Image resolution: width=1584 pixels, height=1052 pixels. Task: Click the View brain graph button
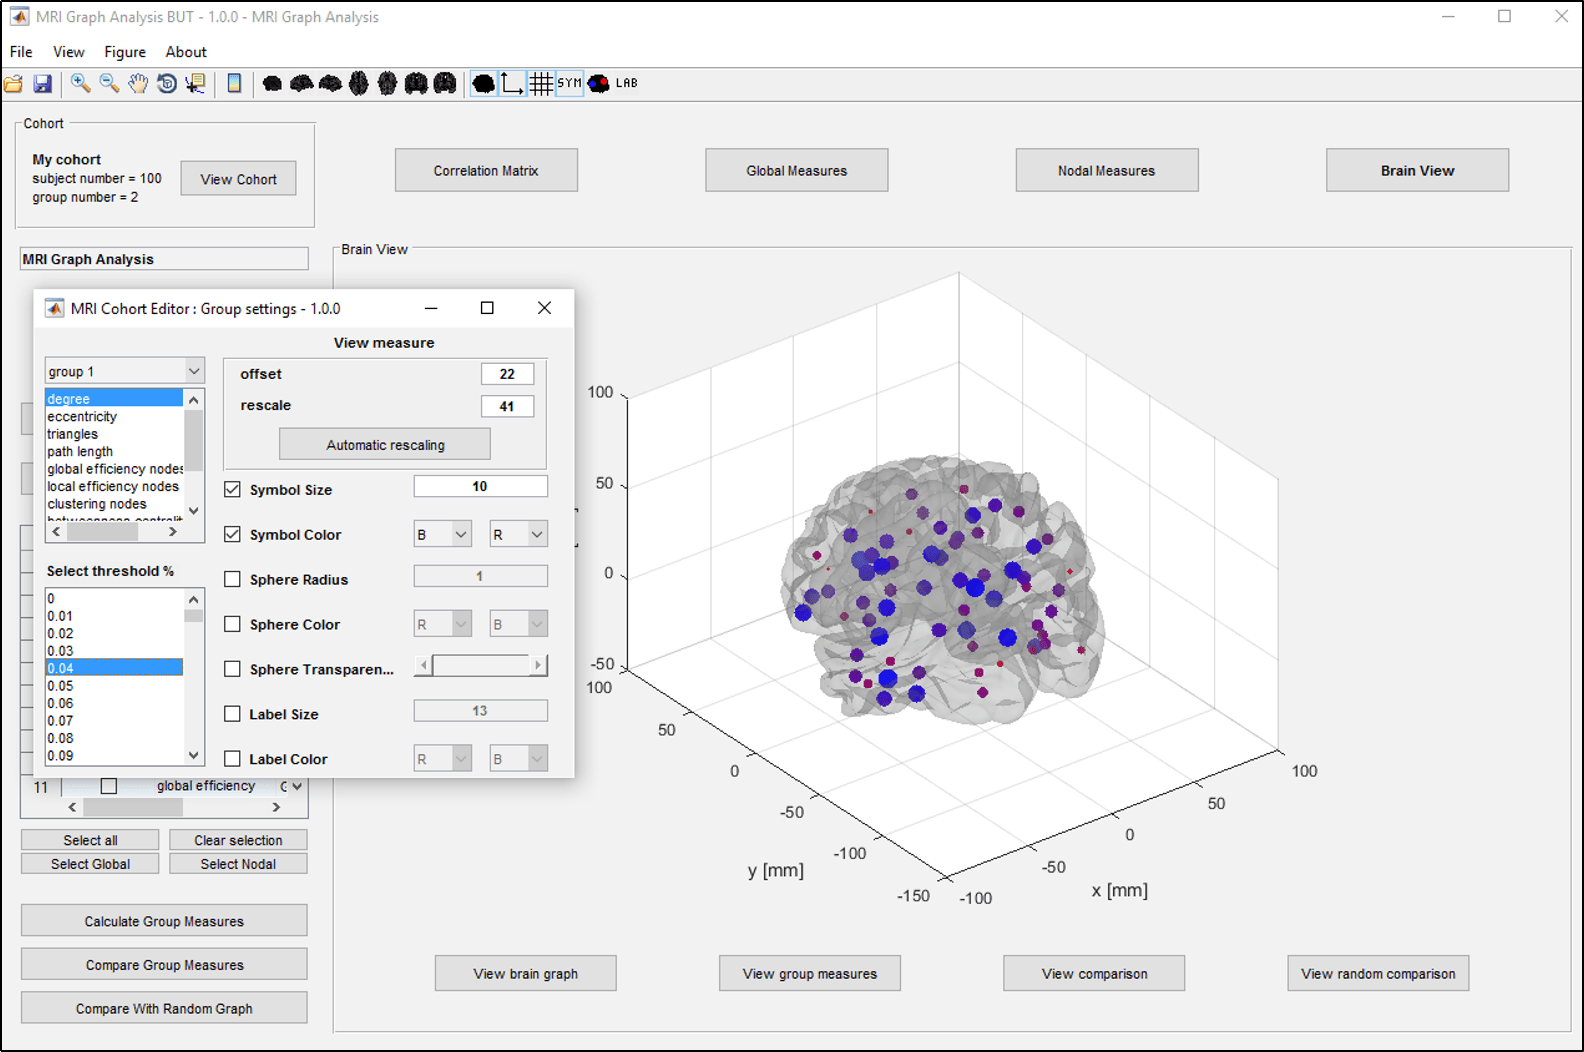point(526,974)
